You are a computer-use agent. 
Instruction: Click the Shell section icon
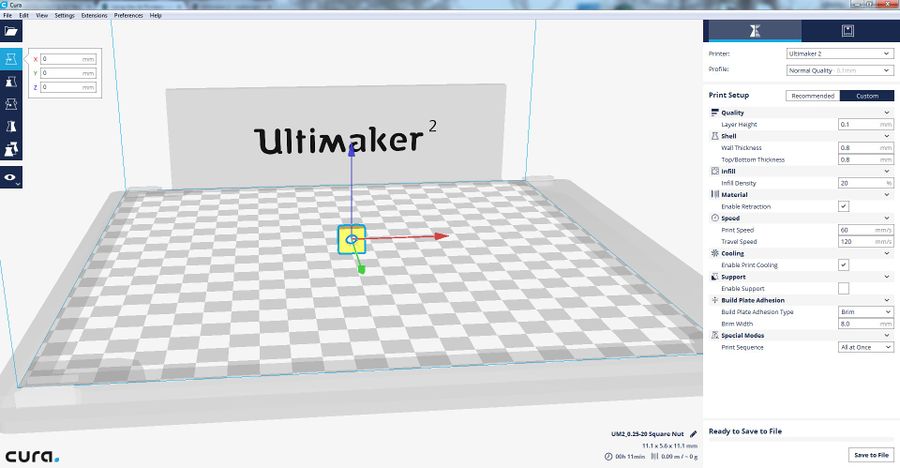click(715, 136)
